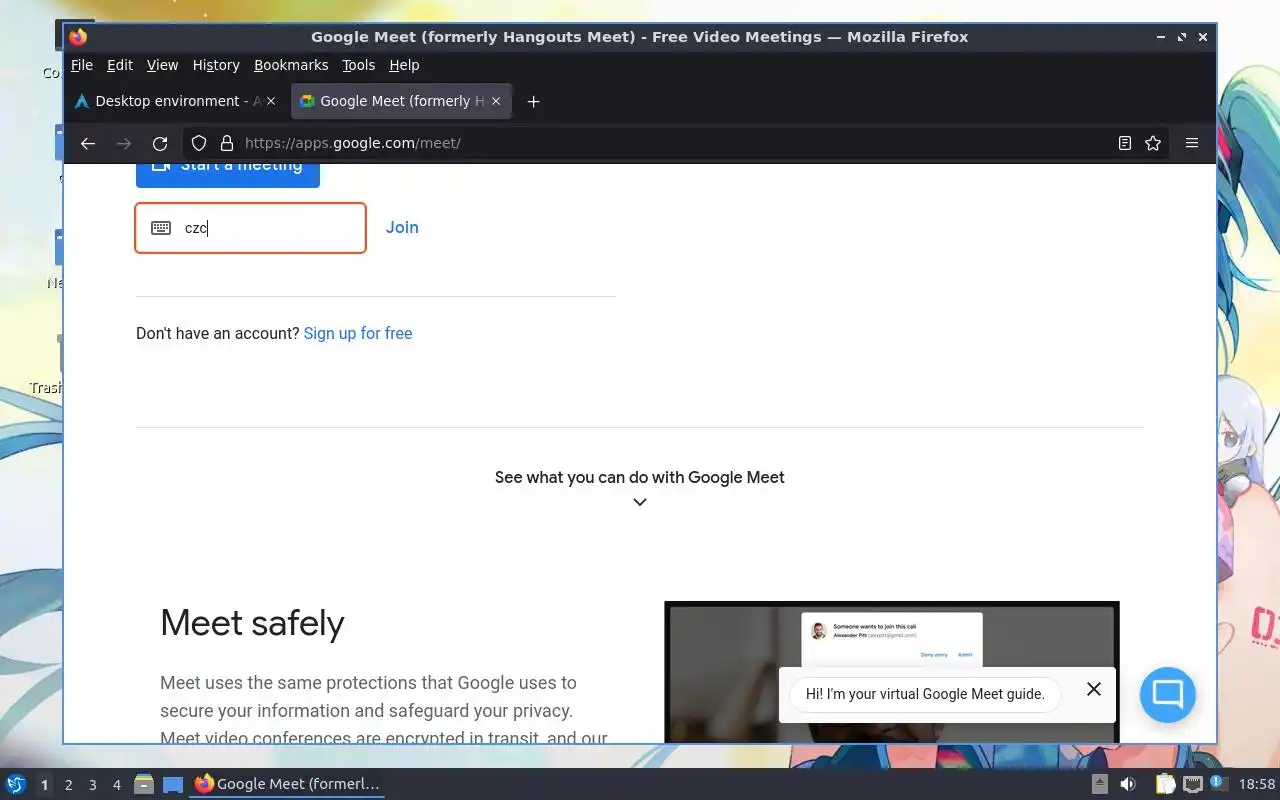Select the Google Meet Firefox taskbar entry
1280x800 pixels.
pos(288,784)
